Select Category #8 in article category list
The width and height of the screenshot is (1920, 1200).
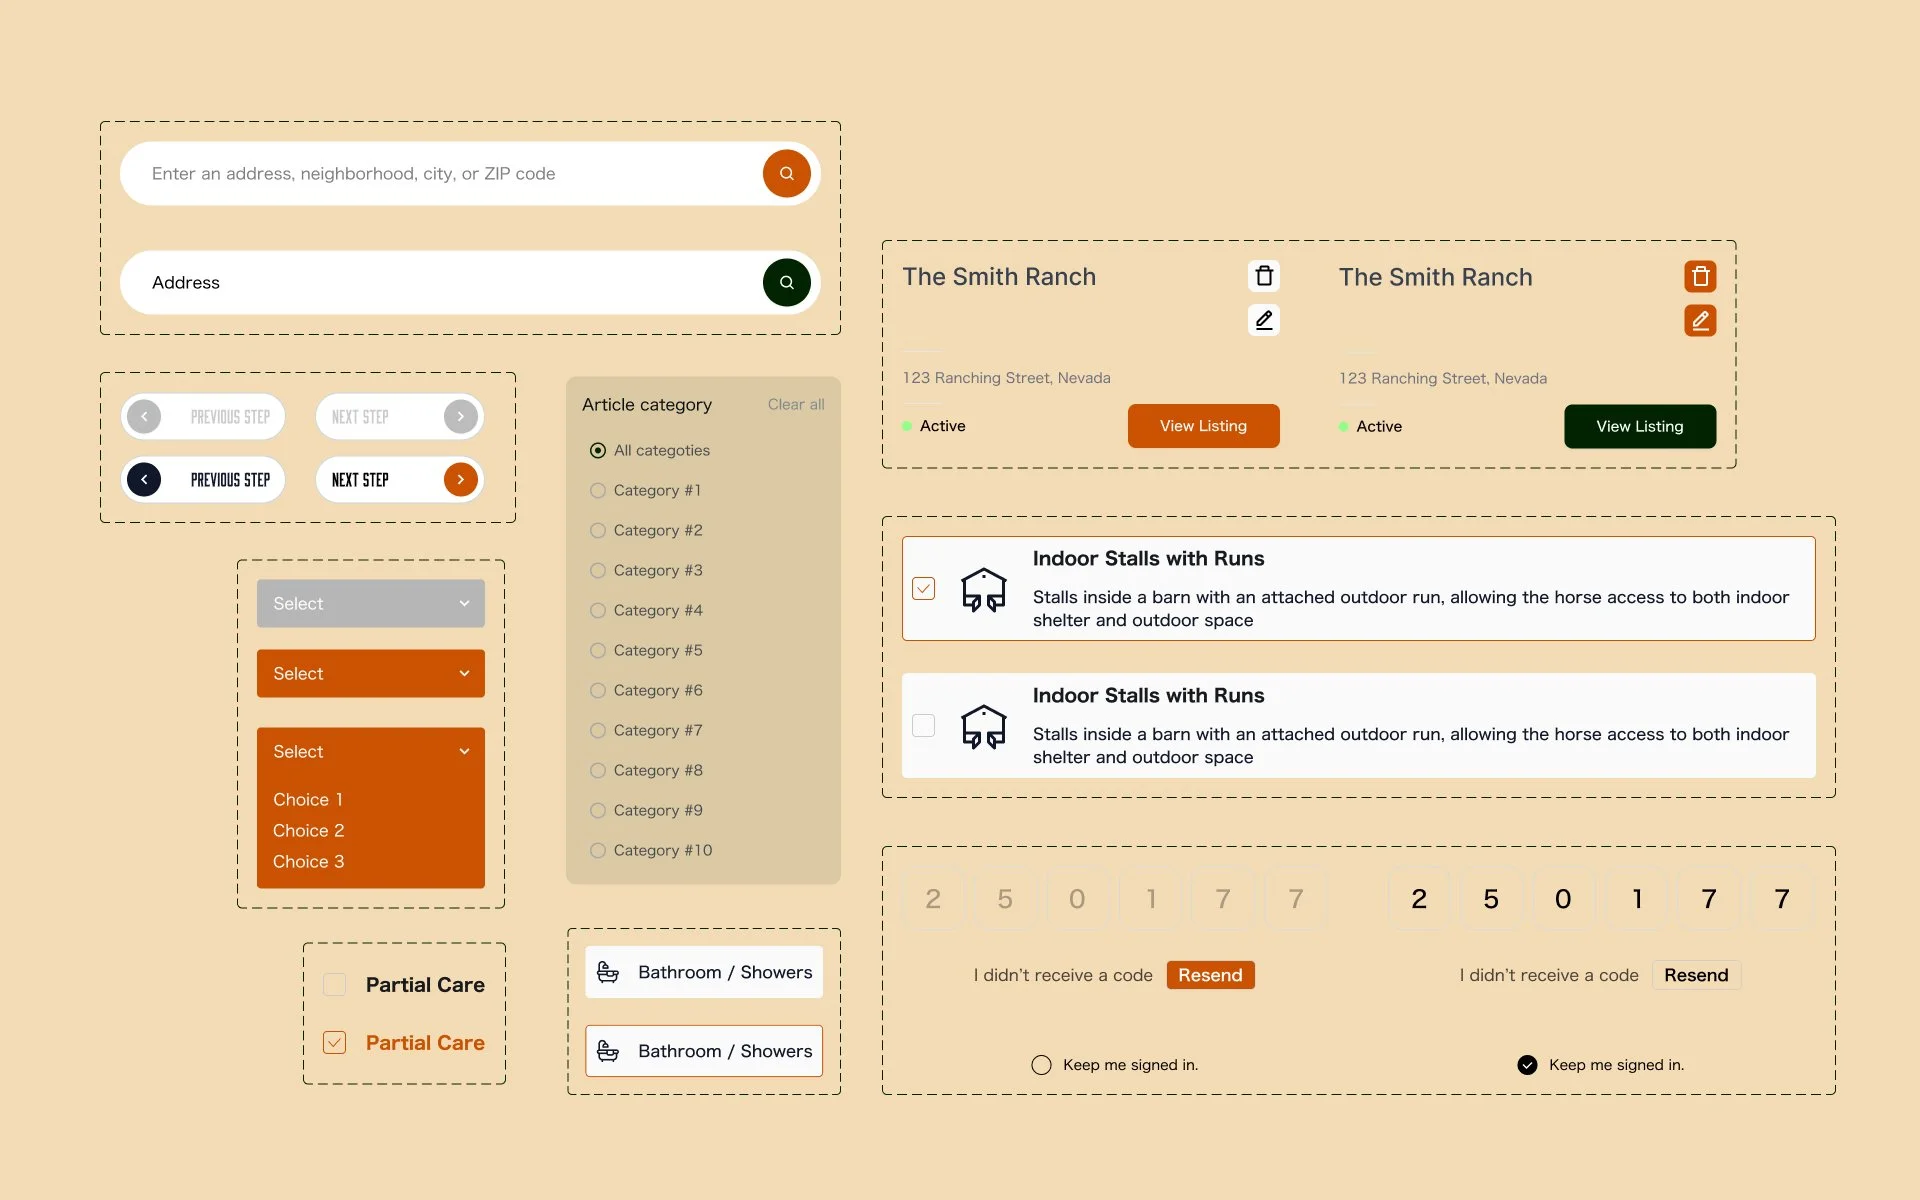[647, 771]
